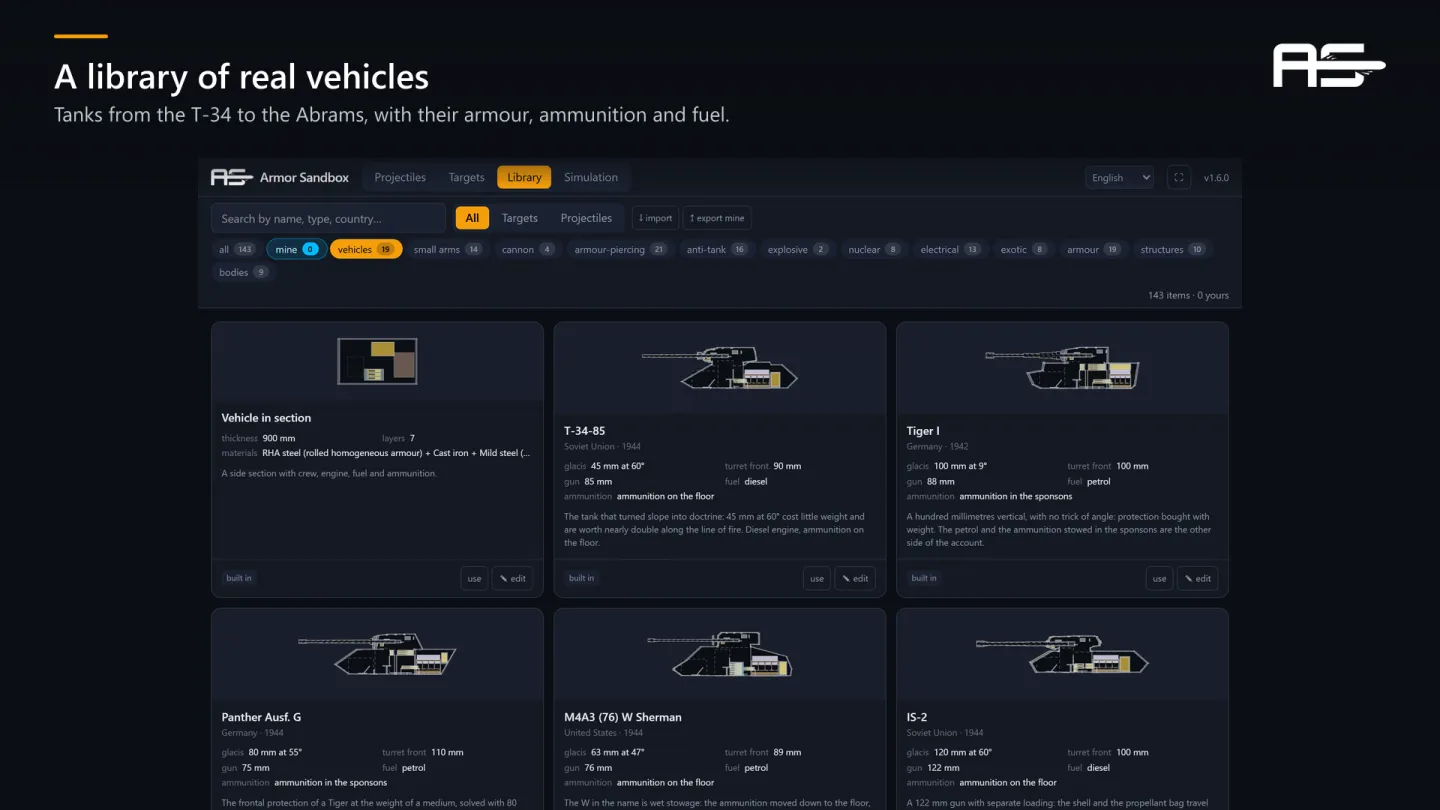Viewport: 1440px width, 810px height.
Task: Filter library by bodies chip
Action: [x=243, y=272]
